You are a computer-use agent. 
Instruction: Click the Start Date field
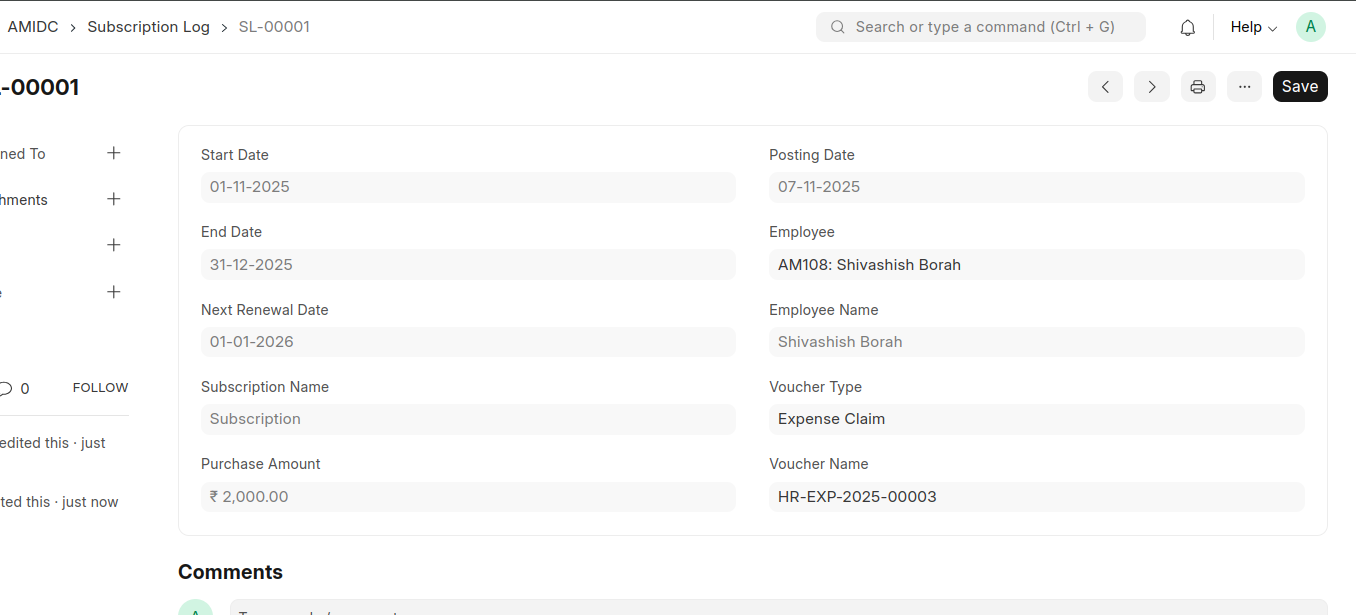coord(468,187)
